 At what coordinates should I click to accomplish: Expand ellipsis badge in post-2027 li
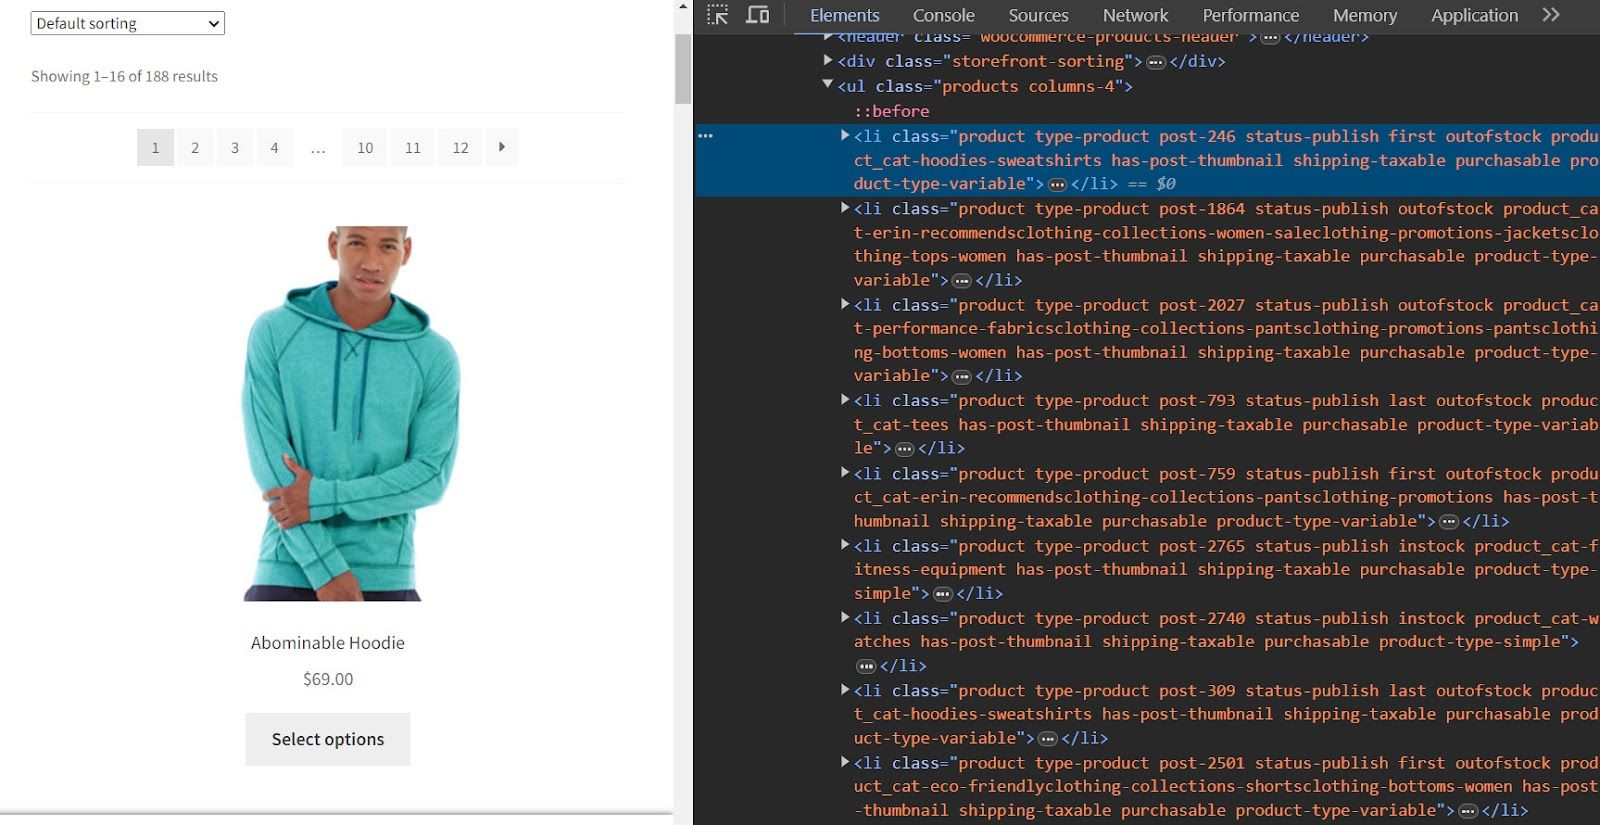[962, 377]
